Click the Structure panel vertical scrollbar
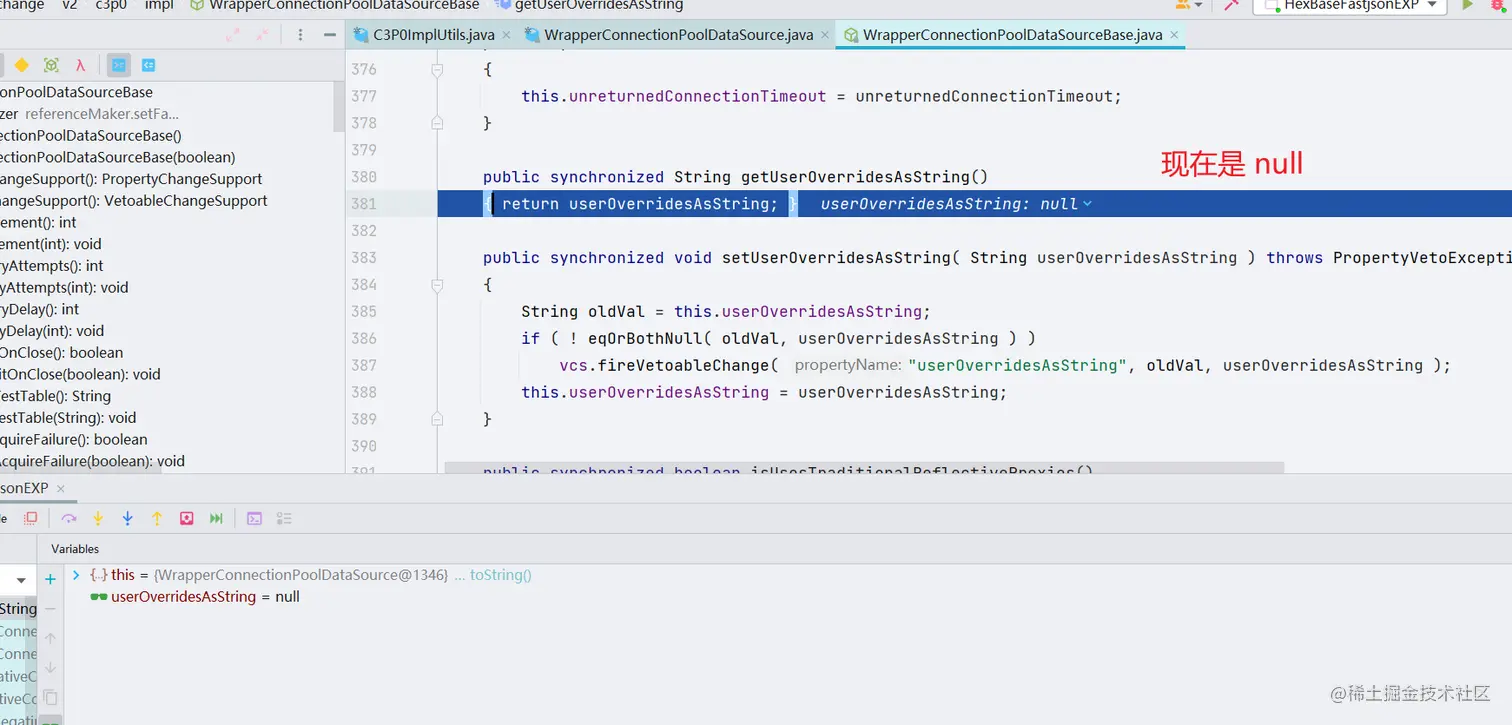The height and width of the screenshot is (725, 1512). [x=339, y=107]
